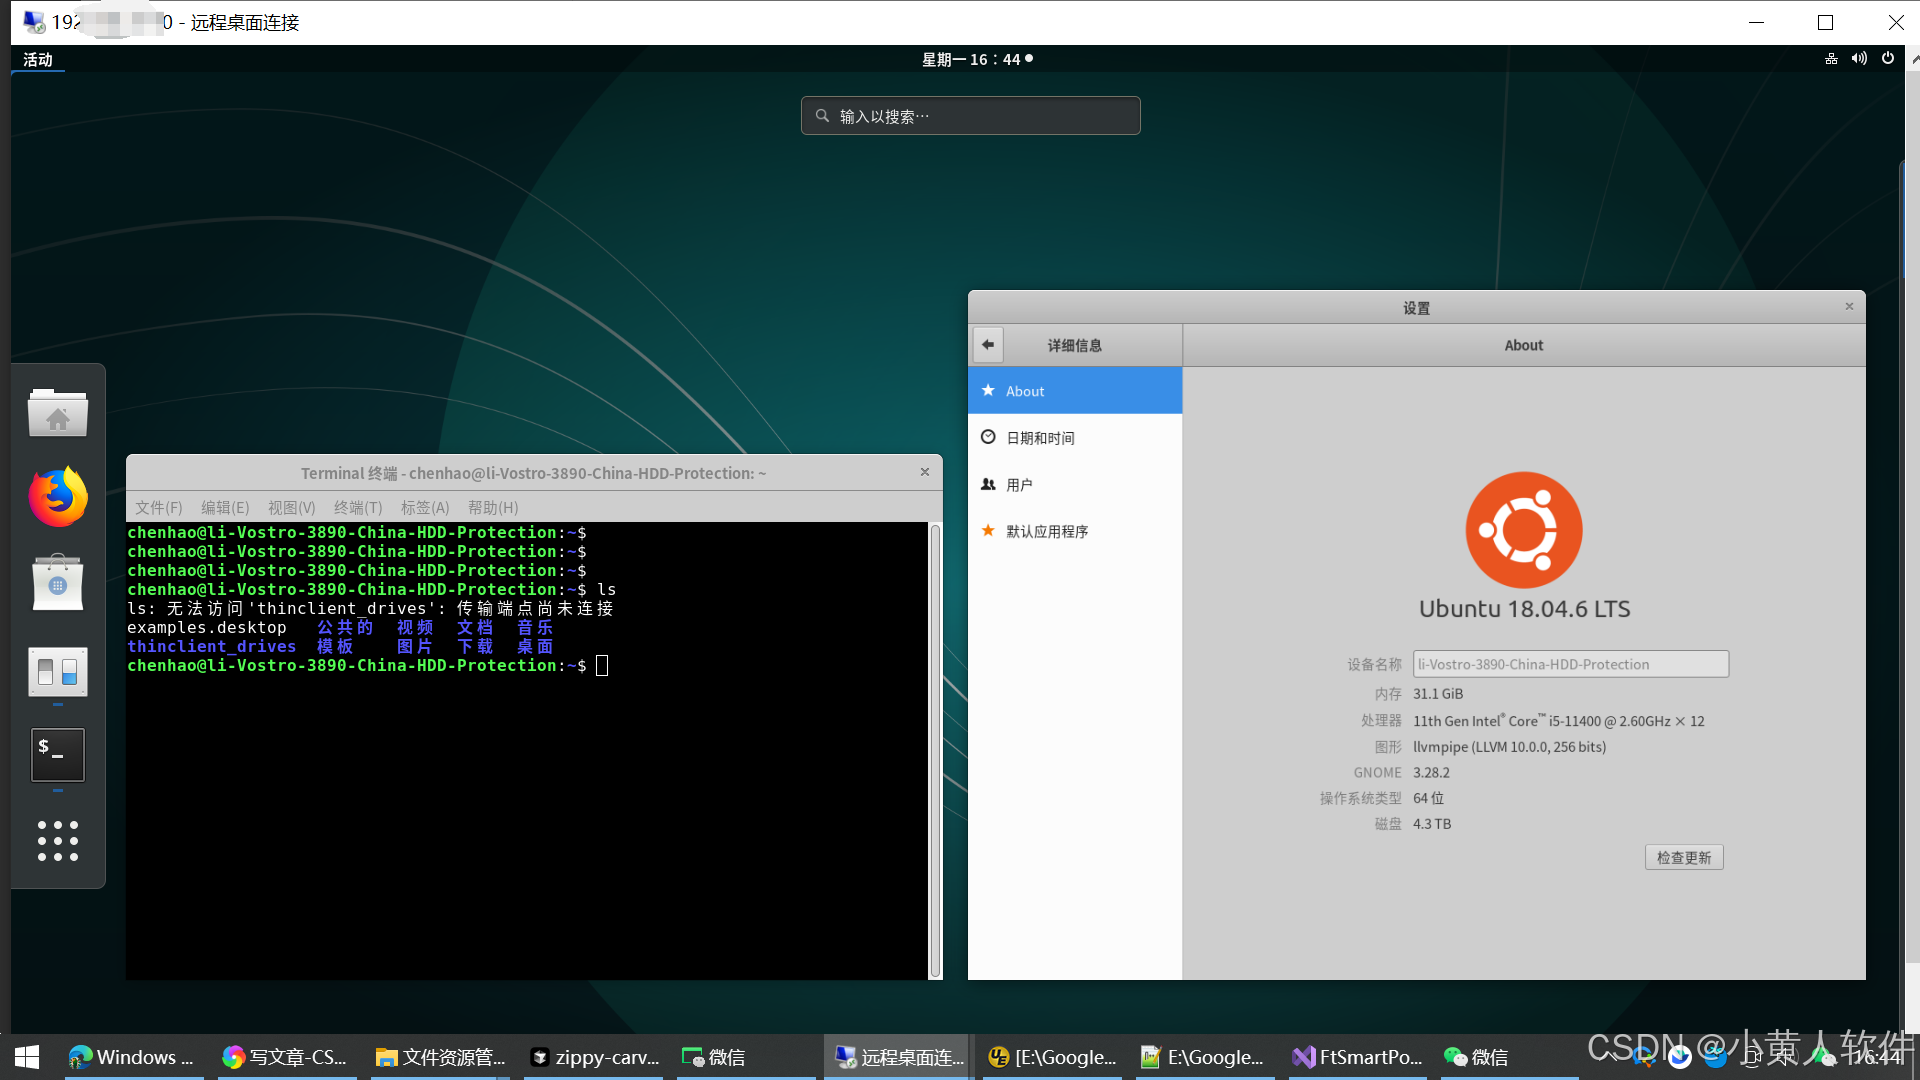1920x1080 pixels.
Task: Click the device name input field
Action: [1570, 665]
